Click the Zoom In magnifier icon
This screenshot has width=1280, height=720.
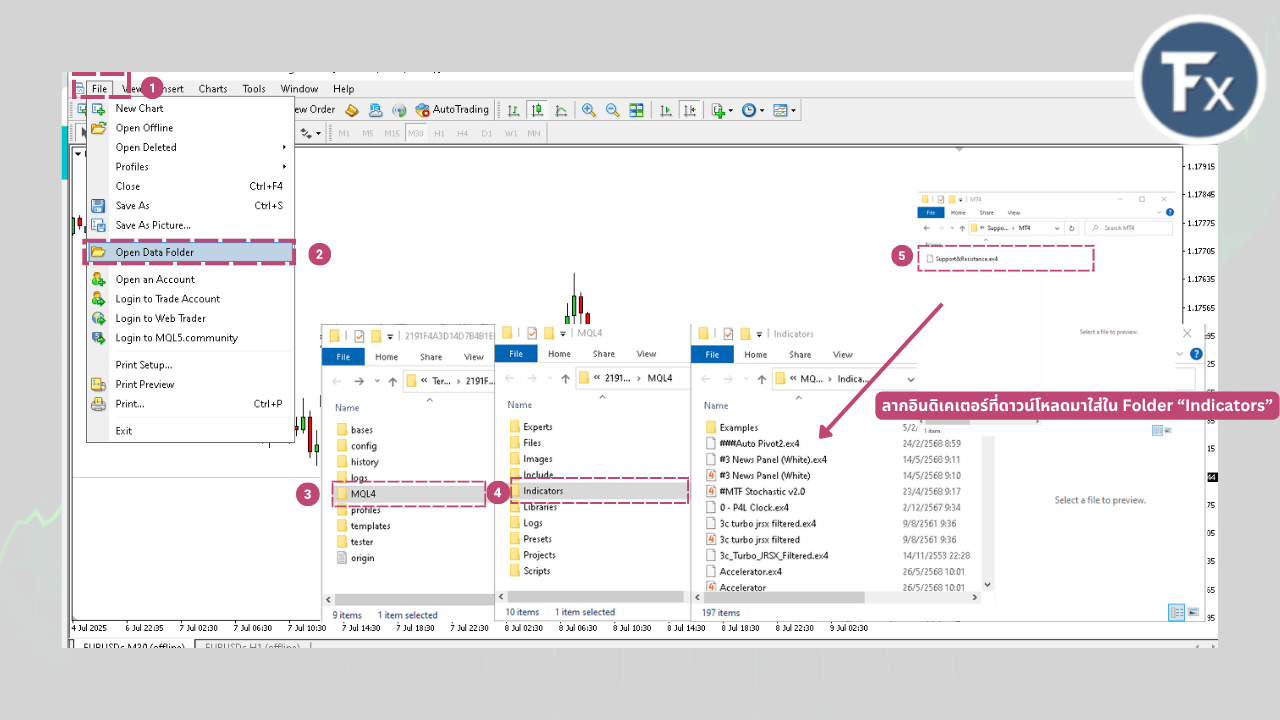[589, 110]
